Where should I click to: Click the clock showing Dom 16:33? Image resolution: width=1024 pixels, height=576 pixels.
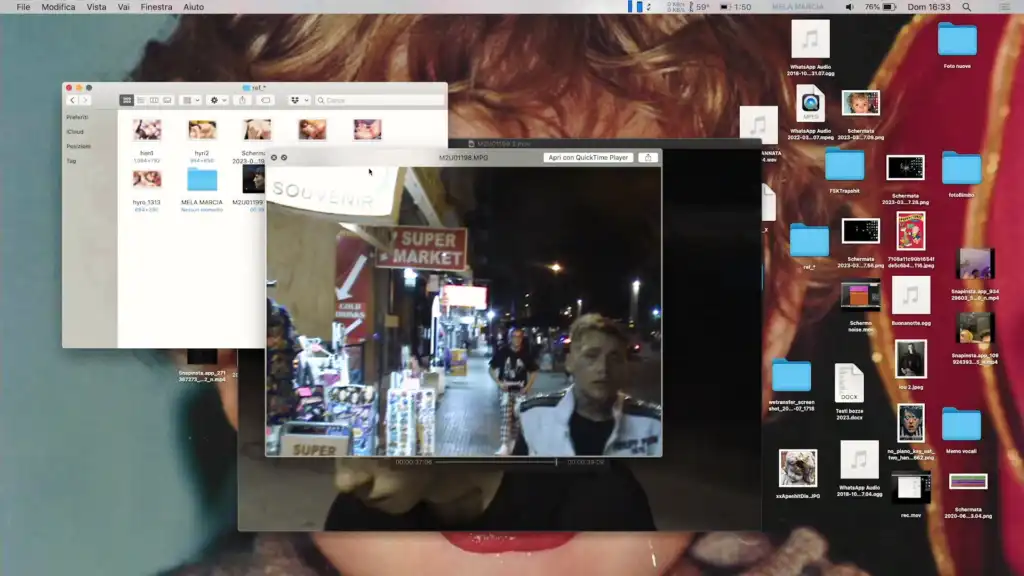929,7
